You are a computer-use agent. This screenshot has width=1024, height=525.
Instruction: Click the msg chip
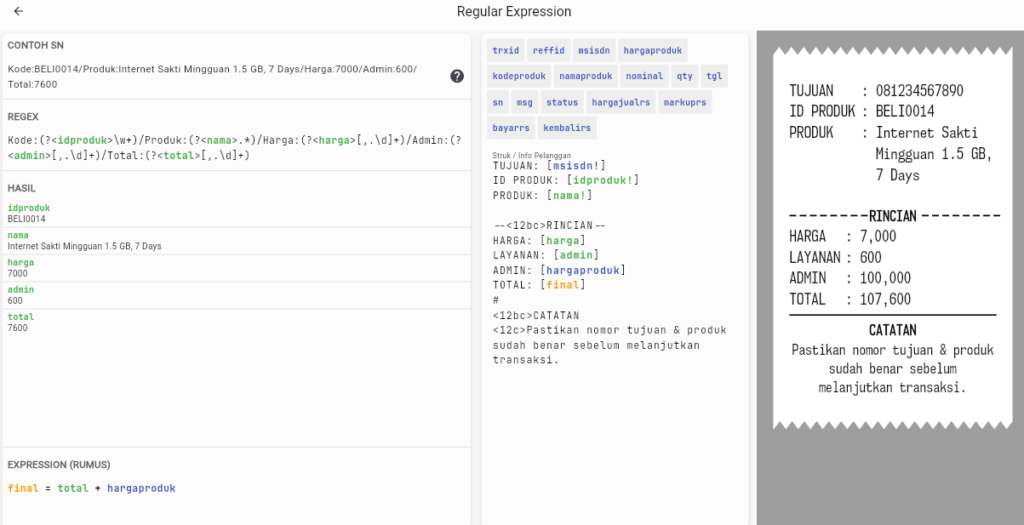coord(524,102)
